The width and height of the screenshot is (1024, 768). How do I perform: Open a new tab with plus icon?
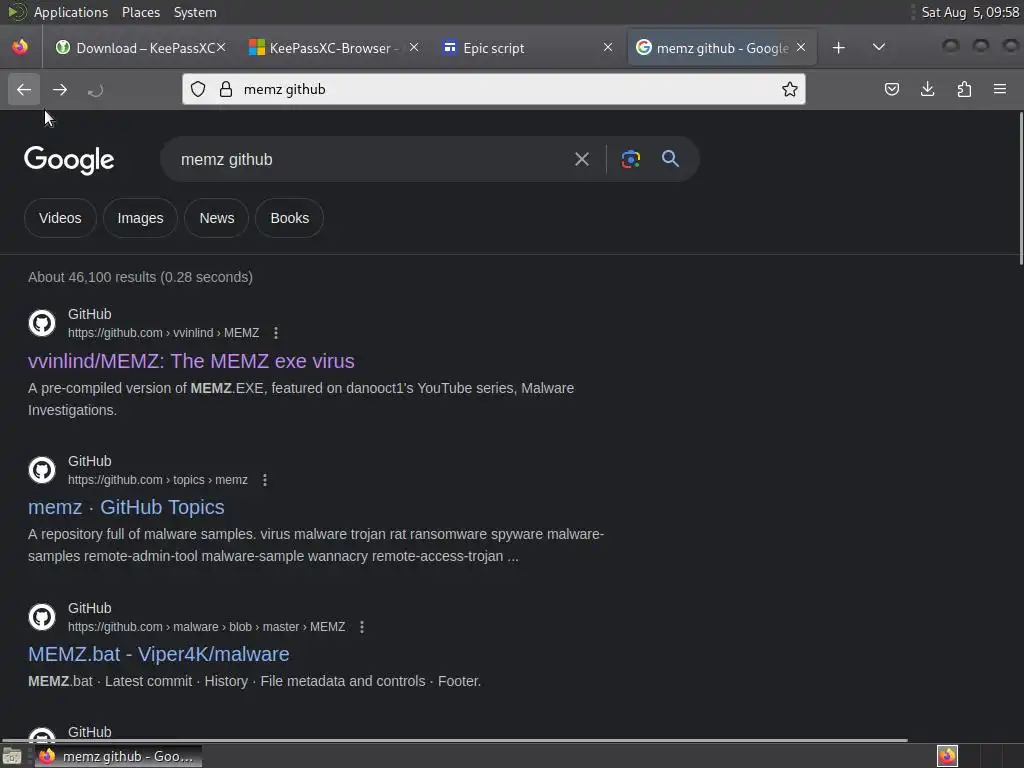click(x=839, y=48)
